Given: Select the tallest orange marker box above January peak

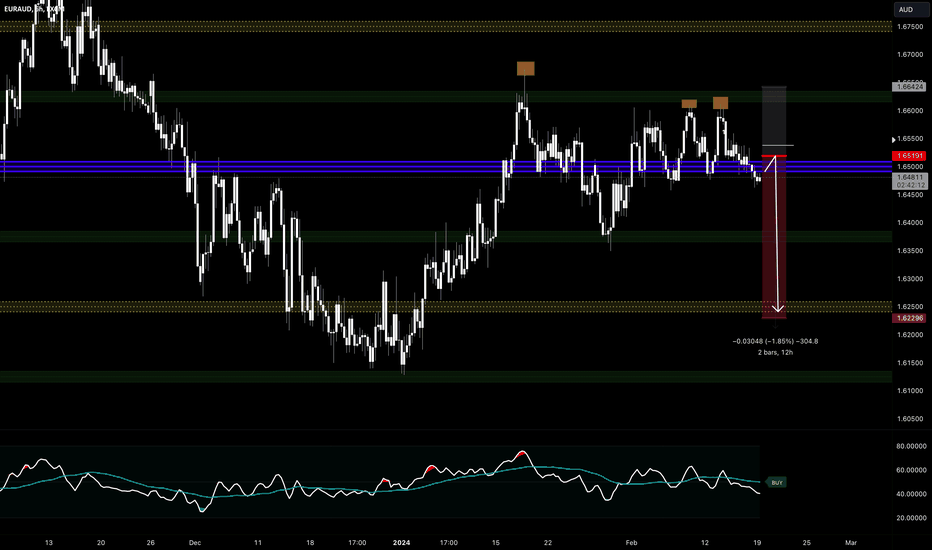Looking at the screenshot, I should click(525, 68).
